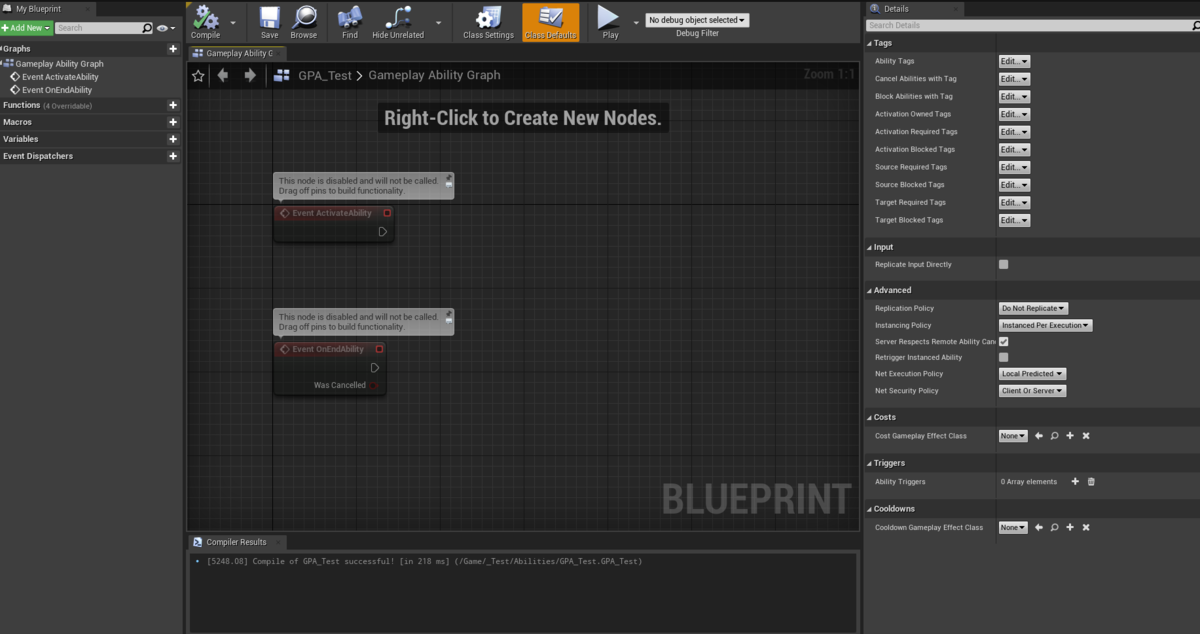Click magnifier icon in My Blueprint search

(x=148, y=28)
